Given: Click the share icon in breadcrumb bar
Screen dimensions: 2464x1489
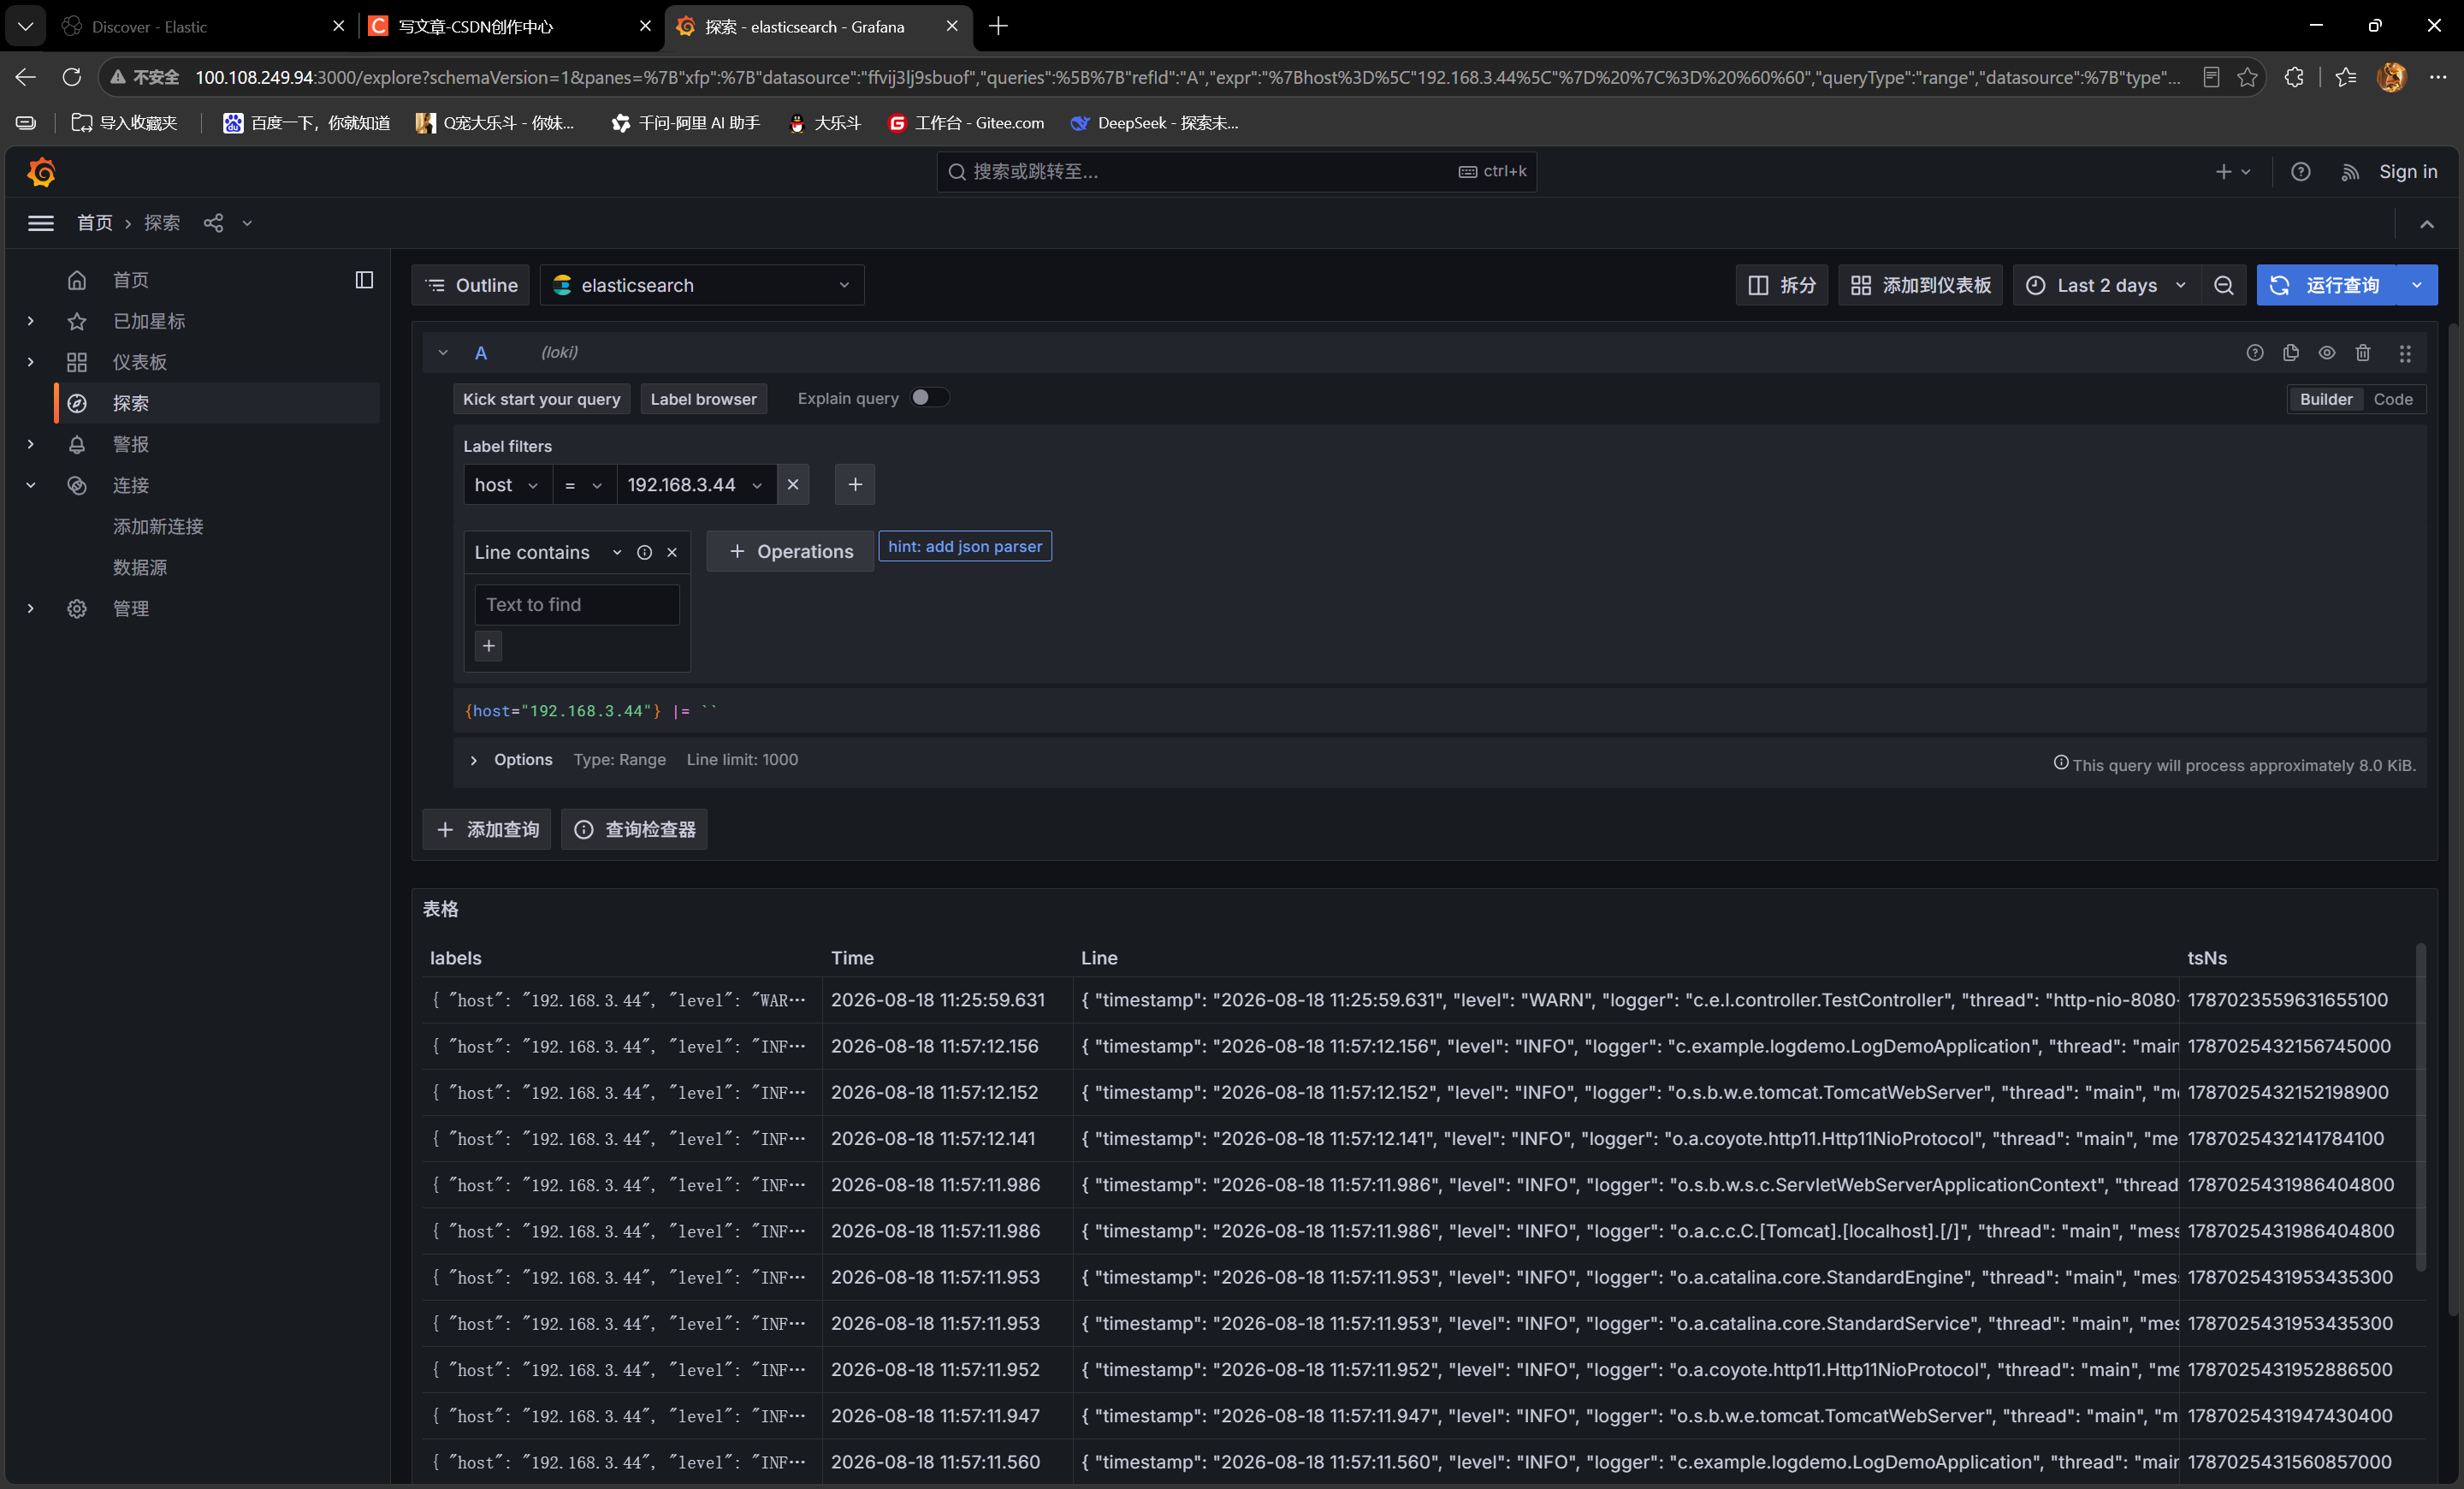Looking at the screenshot, I should (213, 223).
